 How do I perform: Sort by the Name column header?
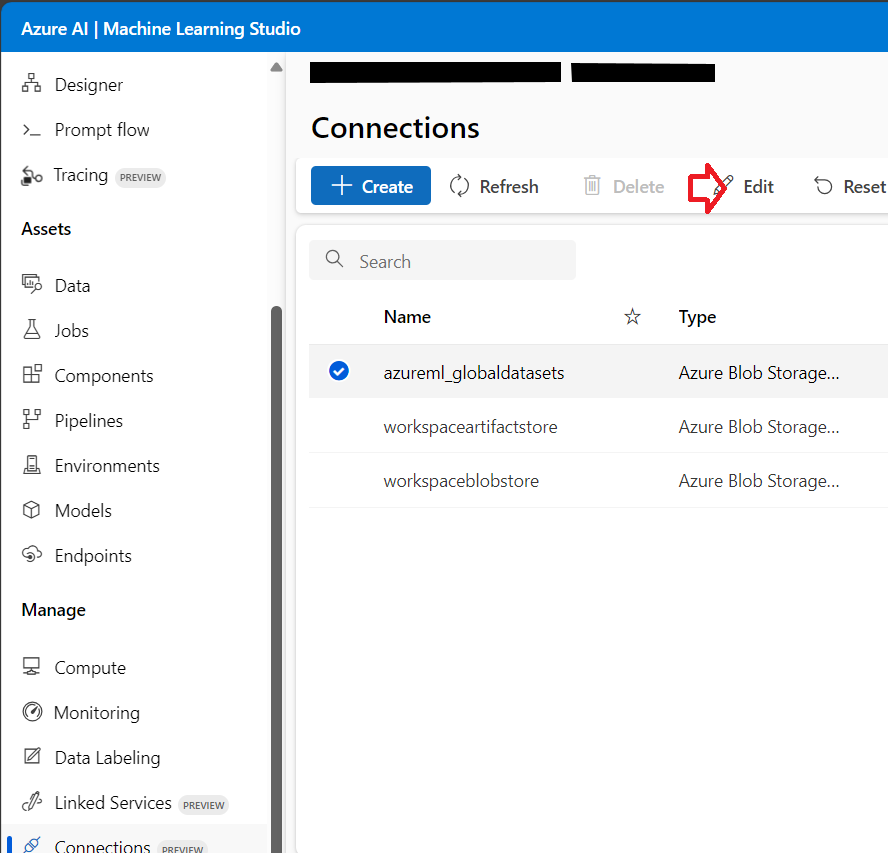407,317
